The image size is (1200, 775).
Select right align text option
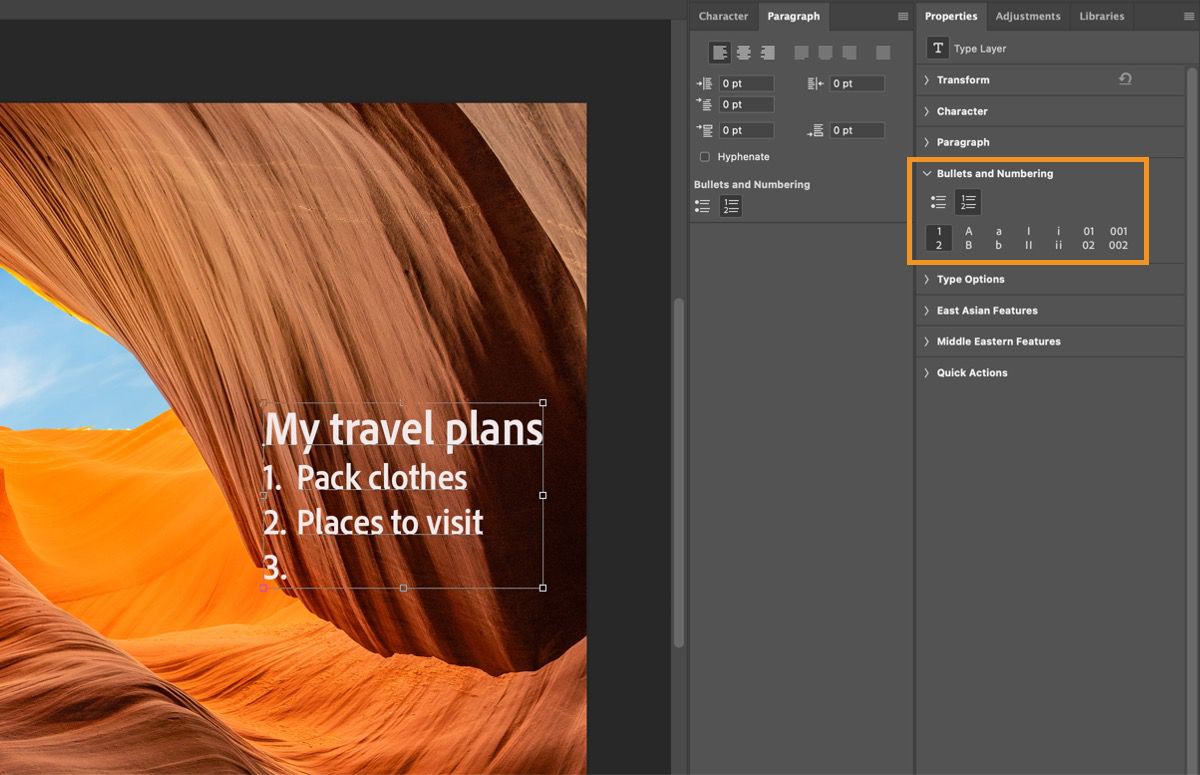(x=767, y=52)
